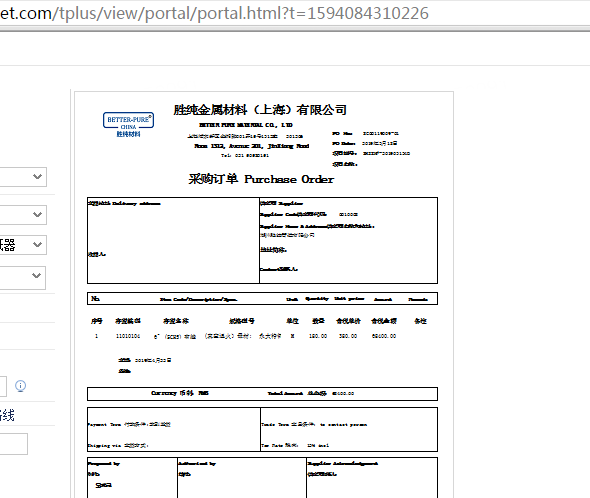Click the BETTER-PURE CHINA logo
Image resolution: width=590 pixels, height=498 pixels.
pos(128,124)
